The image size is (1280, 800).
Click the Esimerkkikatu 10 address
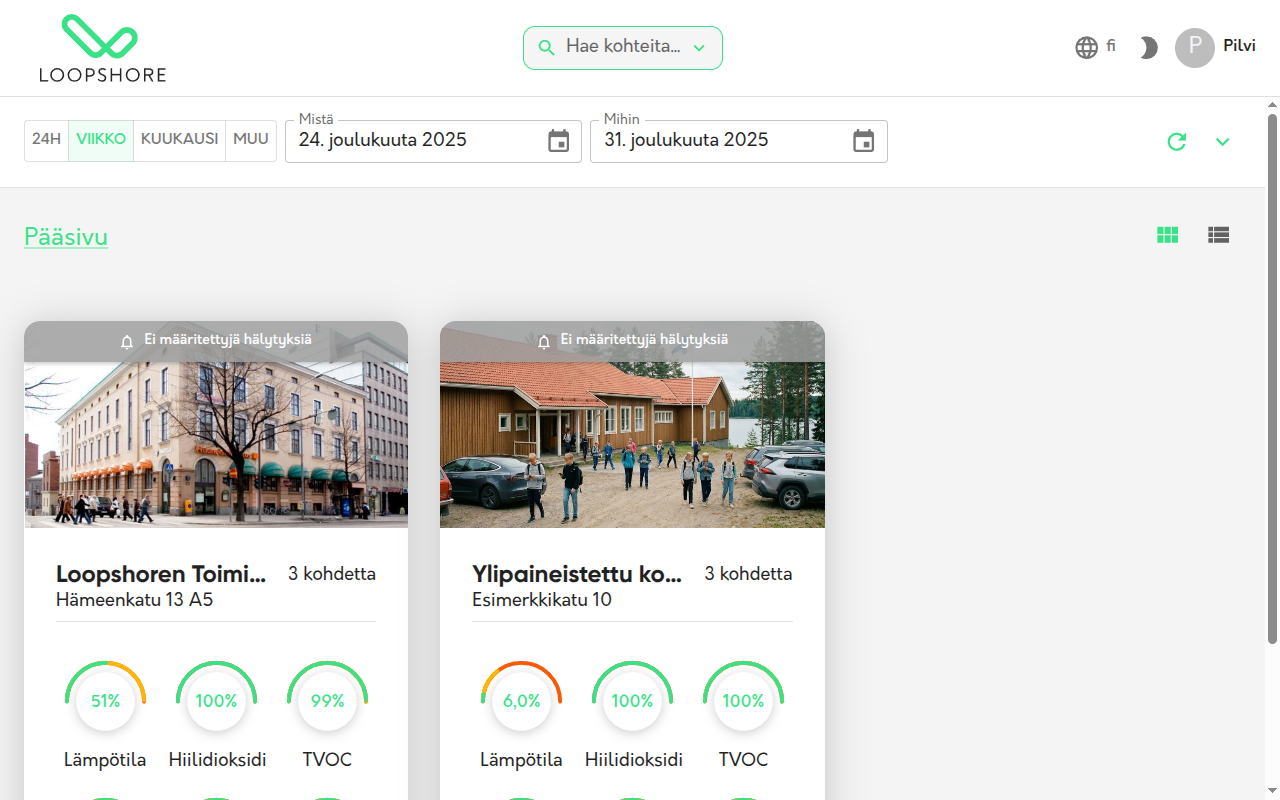(542, 600)
